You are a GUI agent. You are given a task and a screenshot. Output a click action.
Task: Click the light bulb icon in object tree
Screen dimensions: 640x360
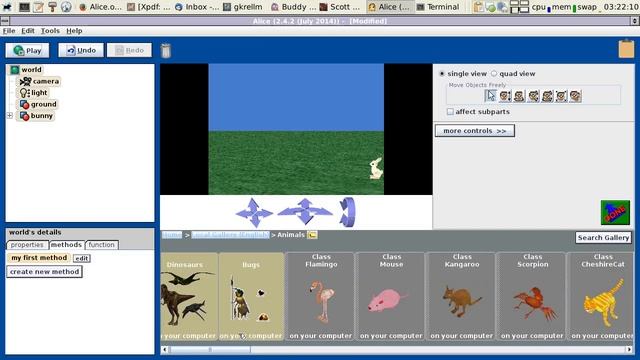coord(24,93)
